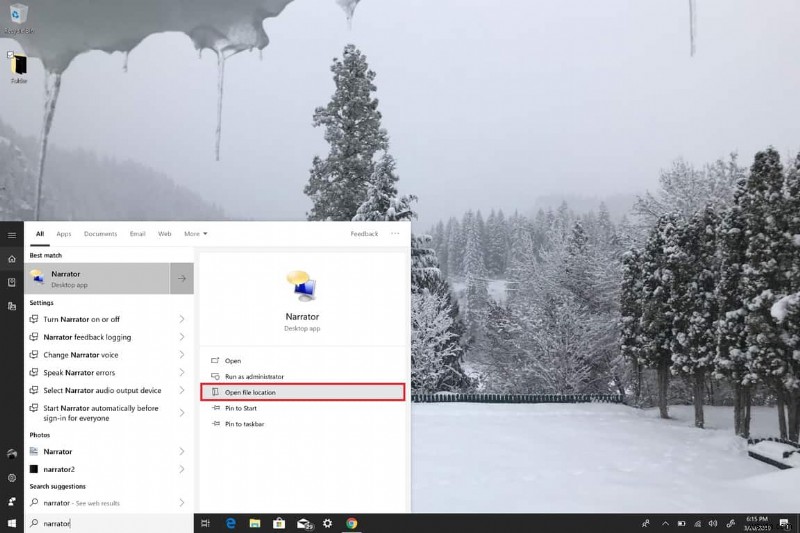Switch to the Apps search tab

[64, 234]
